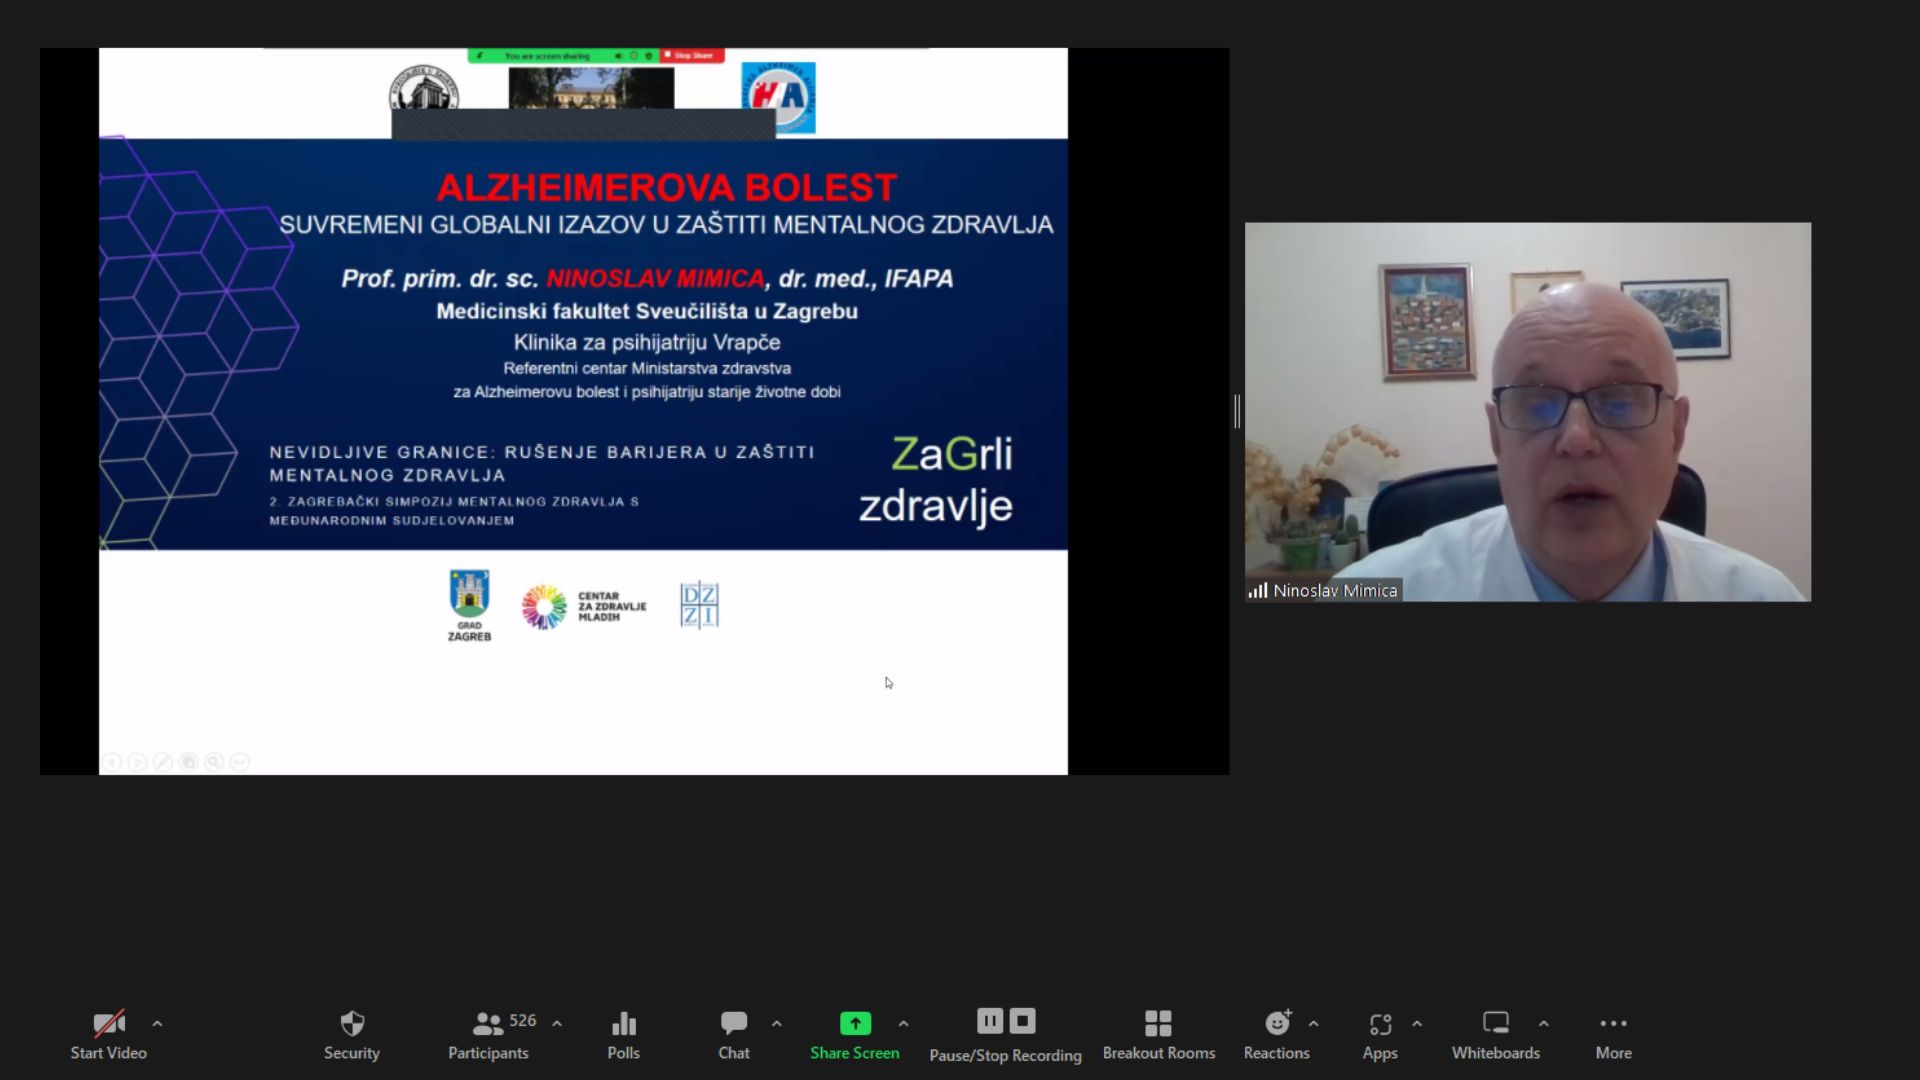
Task: Open video options arrow next to Start Video
Action: (157, 1024)
